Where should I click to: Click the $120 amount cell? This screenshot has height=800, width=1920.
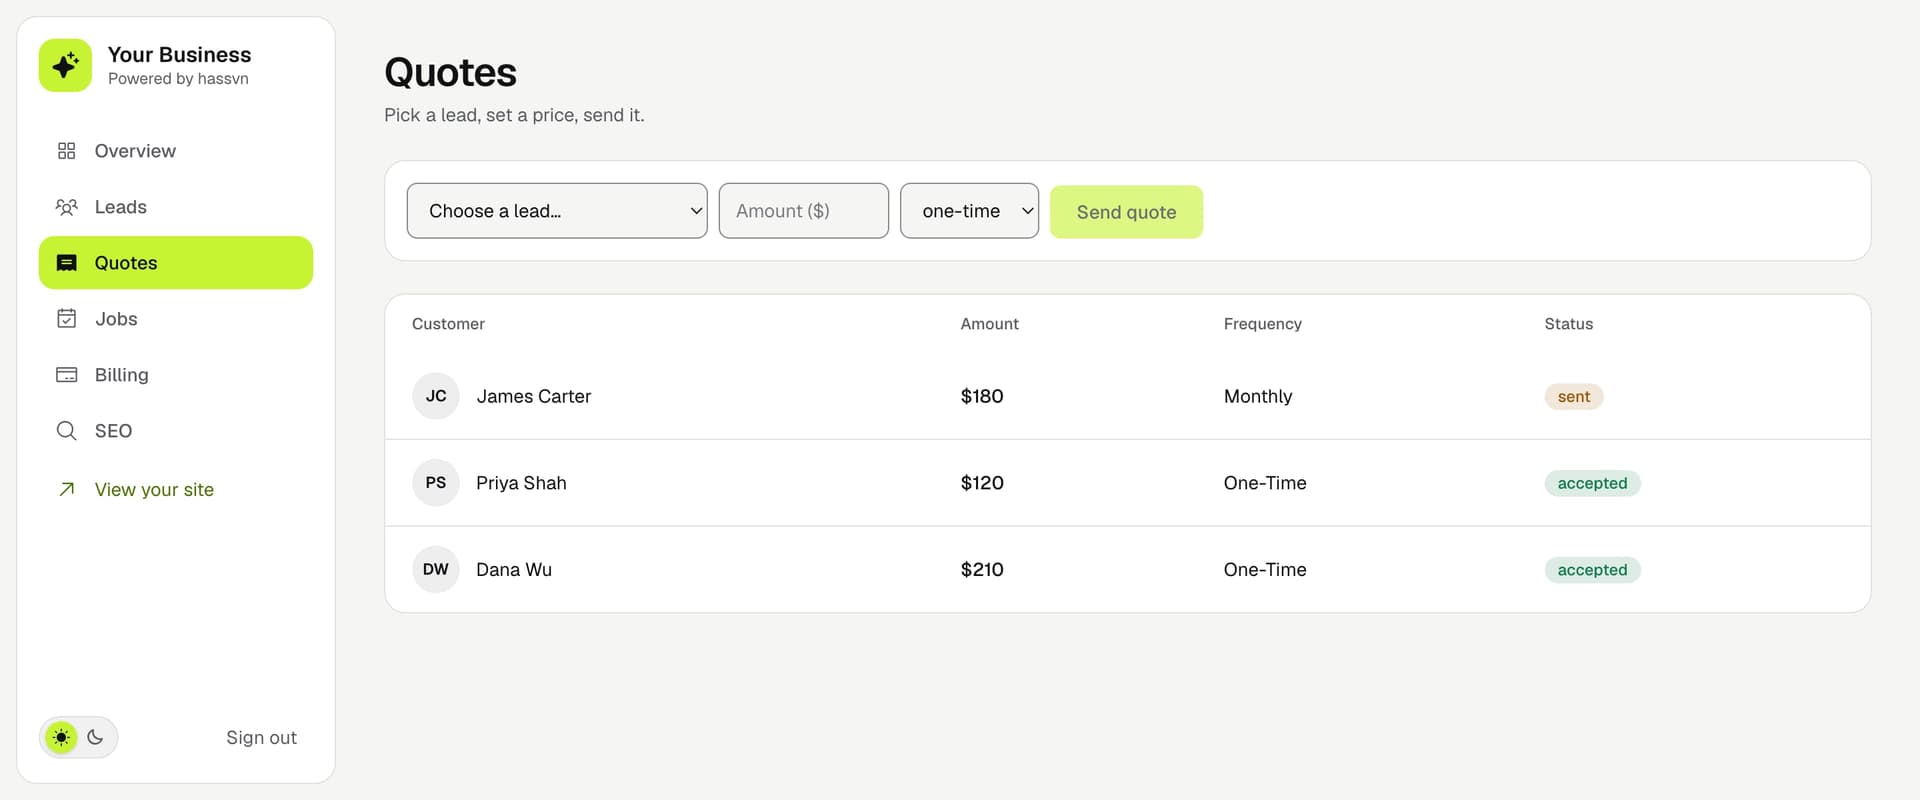(x=981, y=483)
